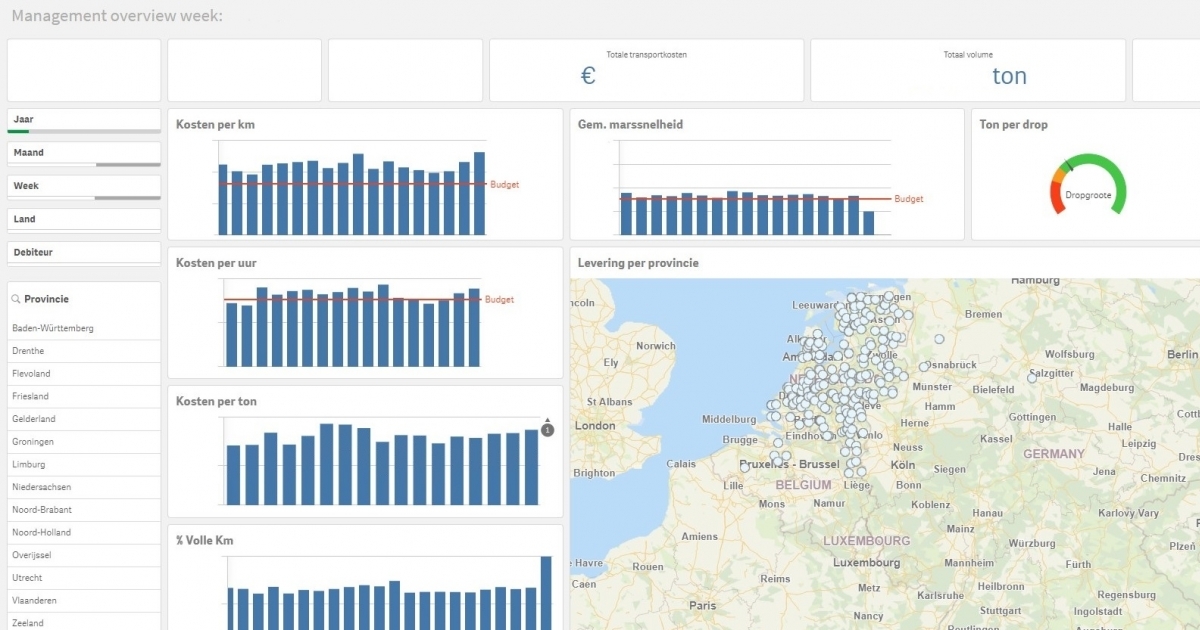
Task: Click Paris on the map
Action: [x=703, y=605]
